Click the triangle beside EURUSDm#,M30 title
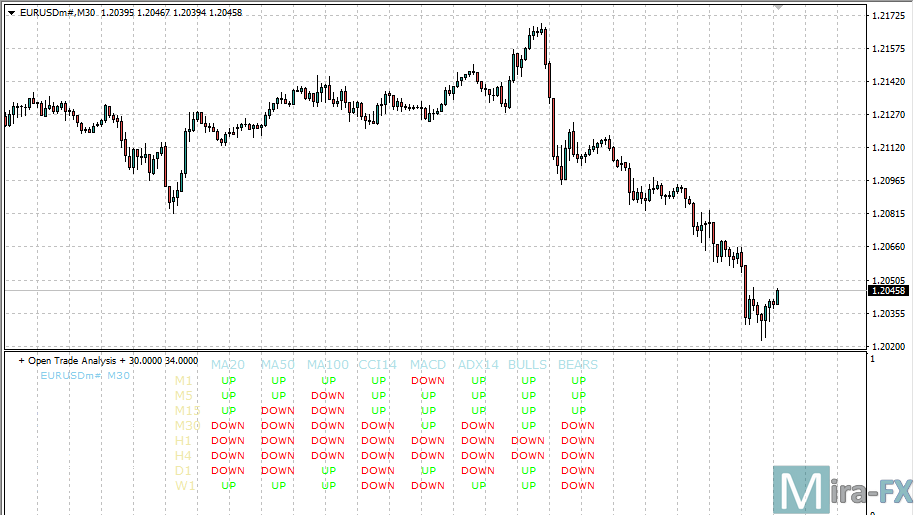 11,10
